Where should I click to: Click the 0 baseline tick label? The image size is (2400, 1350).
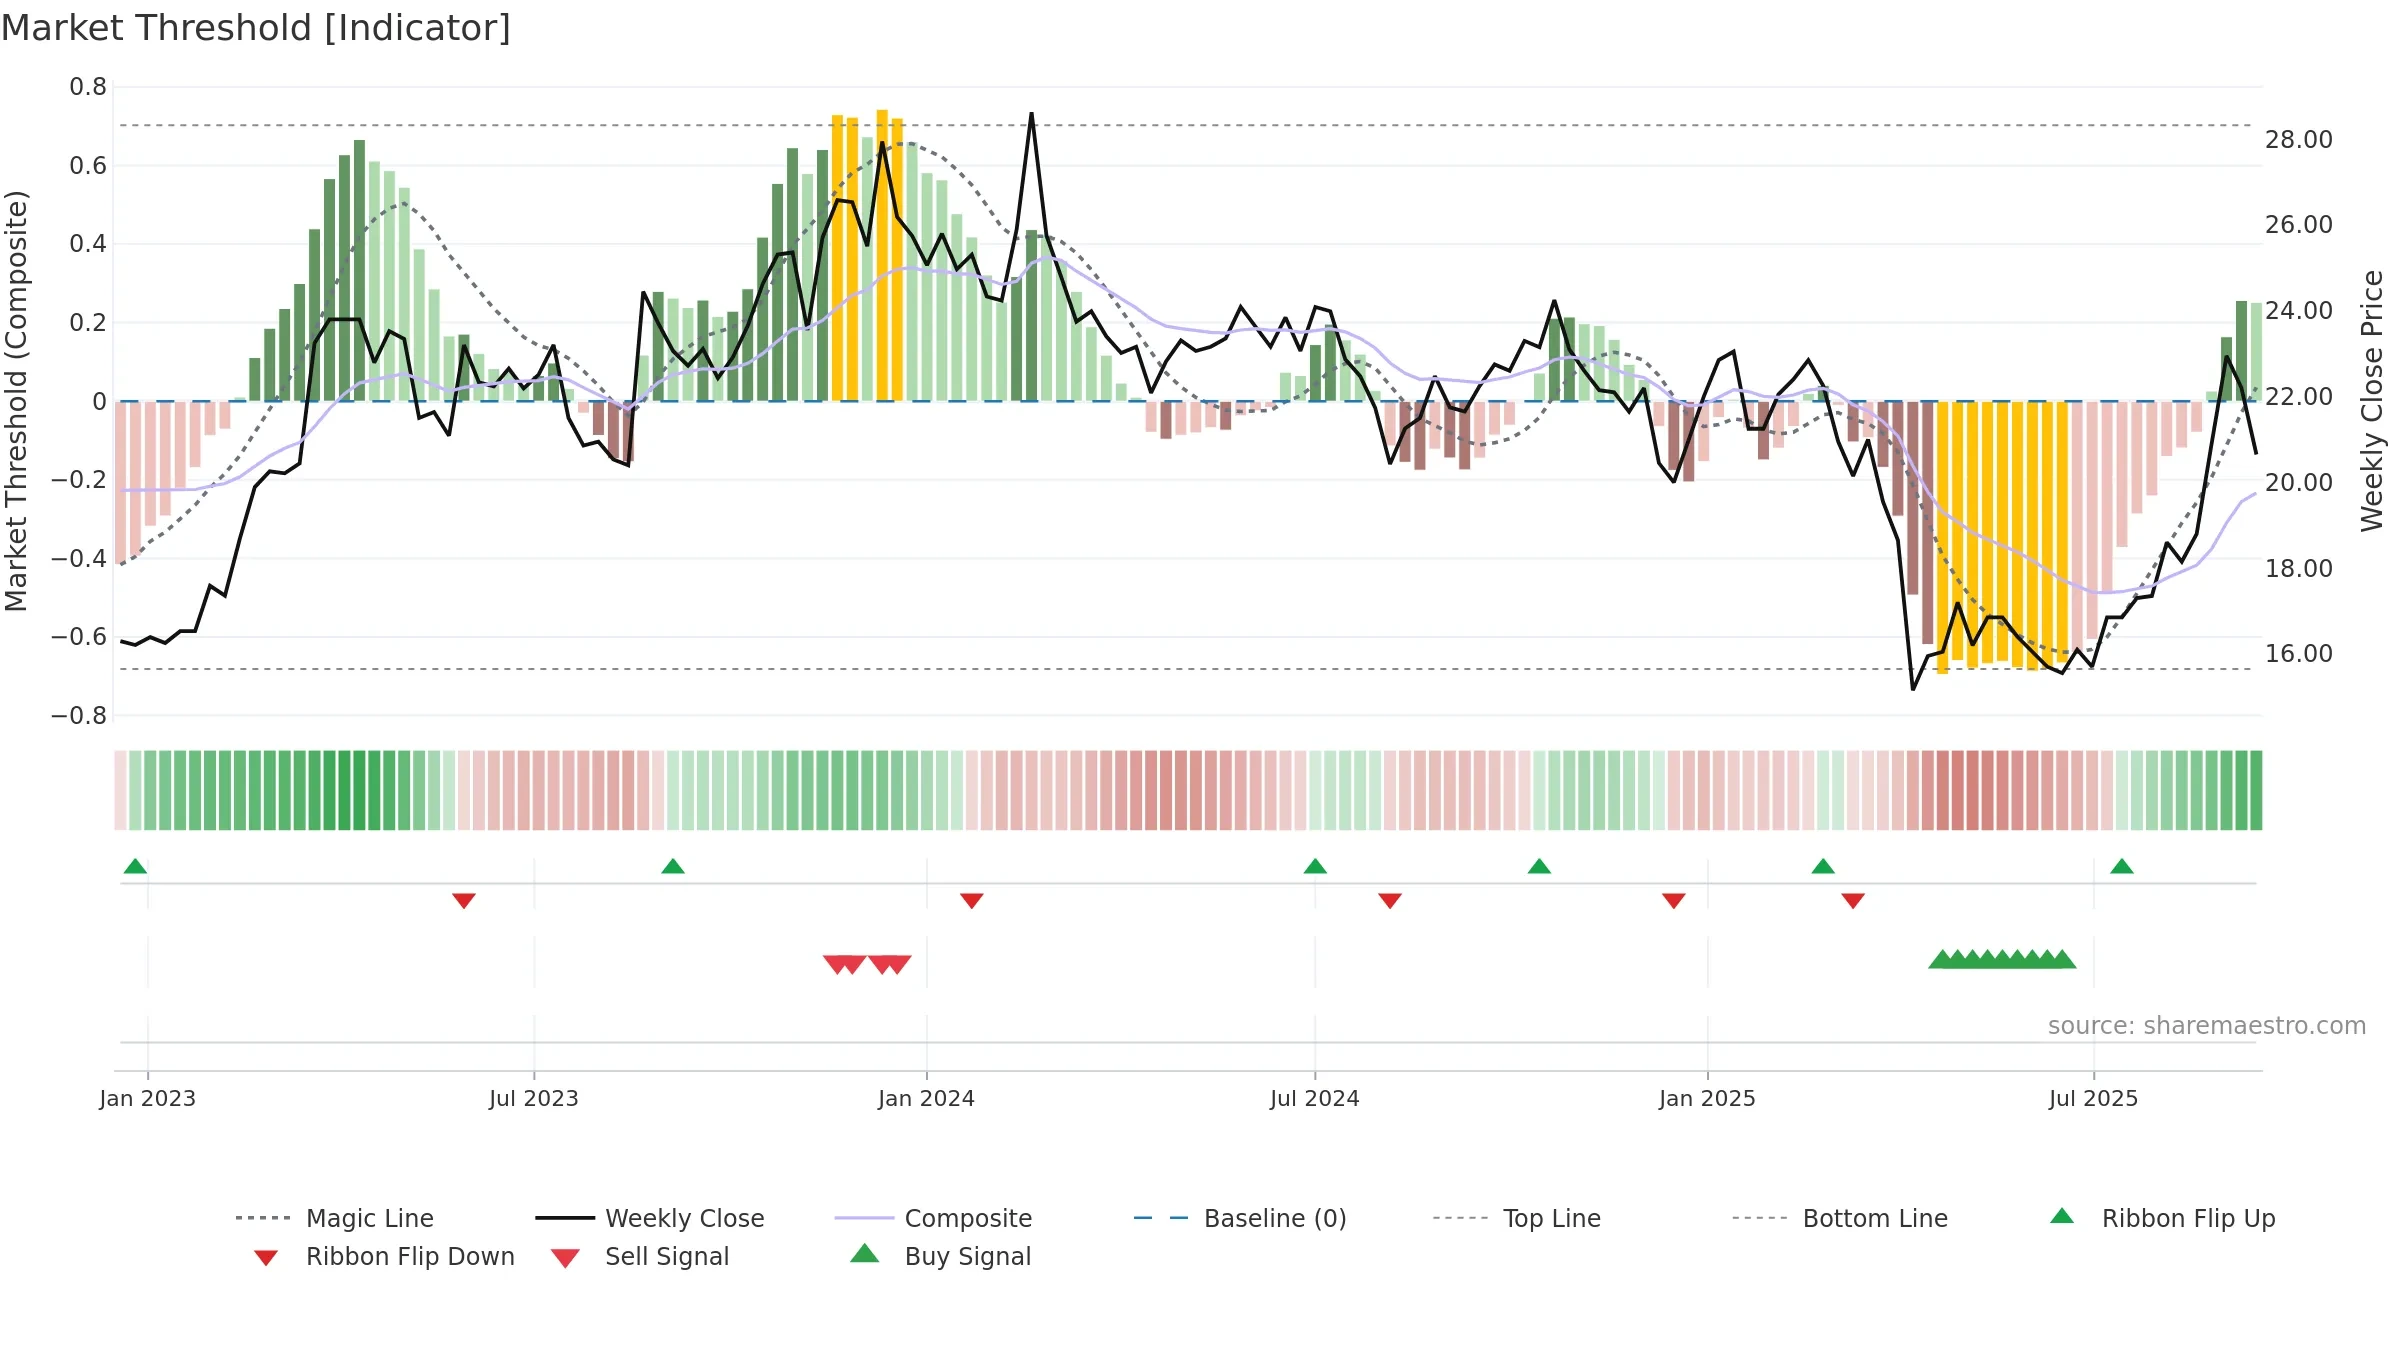pos(99,402)
